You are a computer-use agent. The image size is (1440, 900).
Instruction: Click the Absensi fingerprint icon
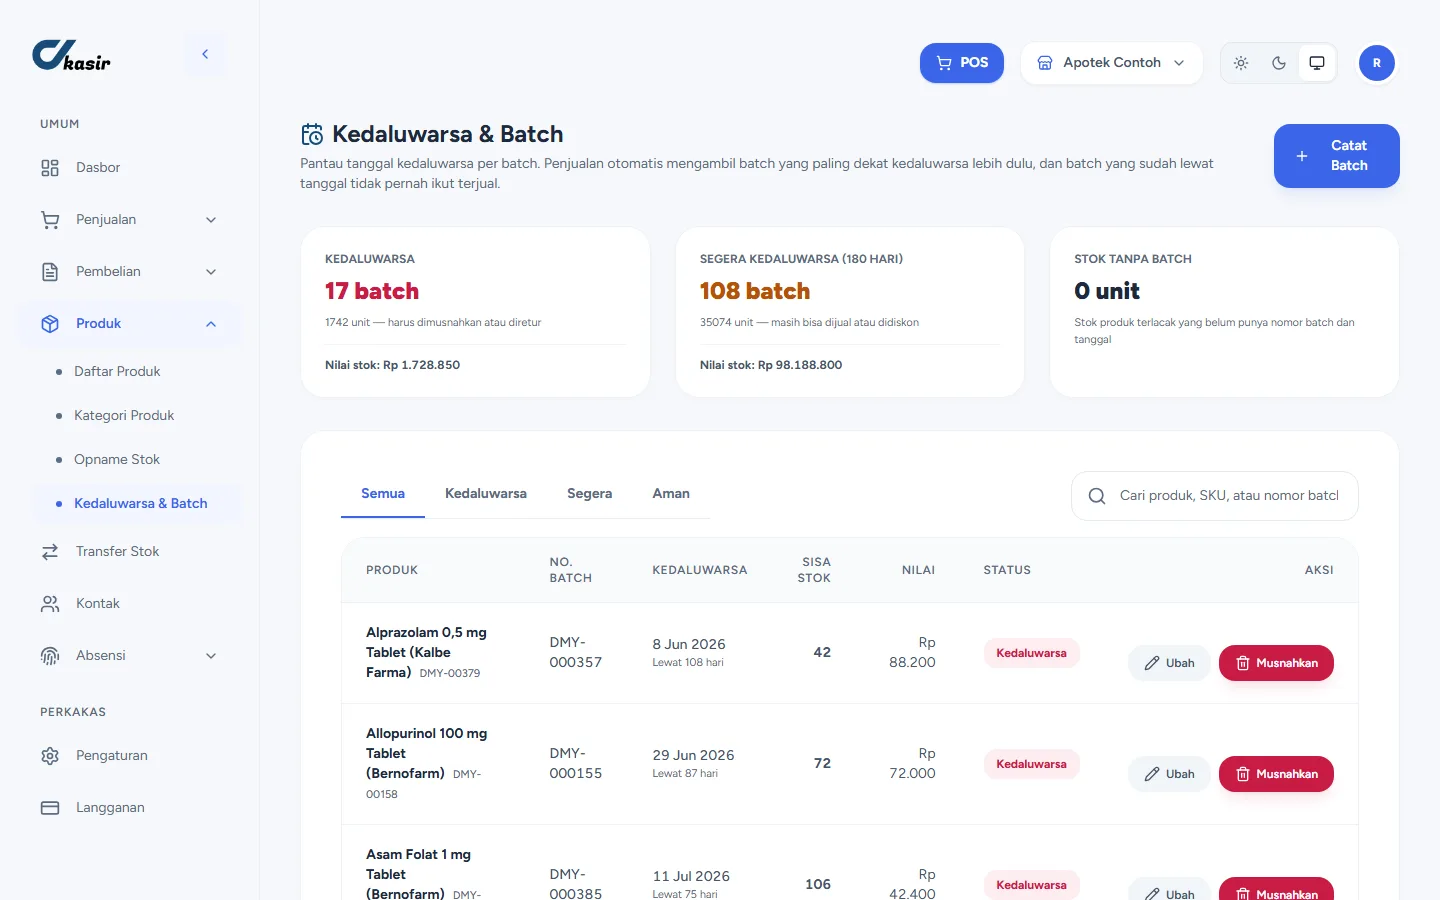coord(50,656)
